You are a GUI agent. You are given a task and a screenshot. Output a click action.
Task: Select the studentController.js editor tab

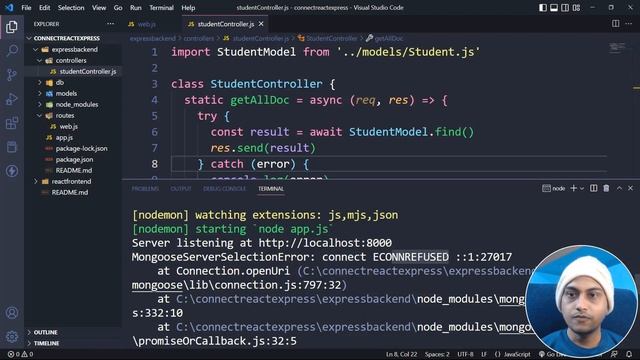tap(224, 24)
